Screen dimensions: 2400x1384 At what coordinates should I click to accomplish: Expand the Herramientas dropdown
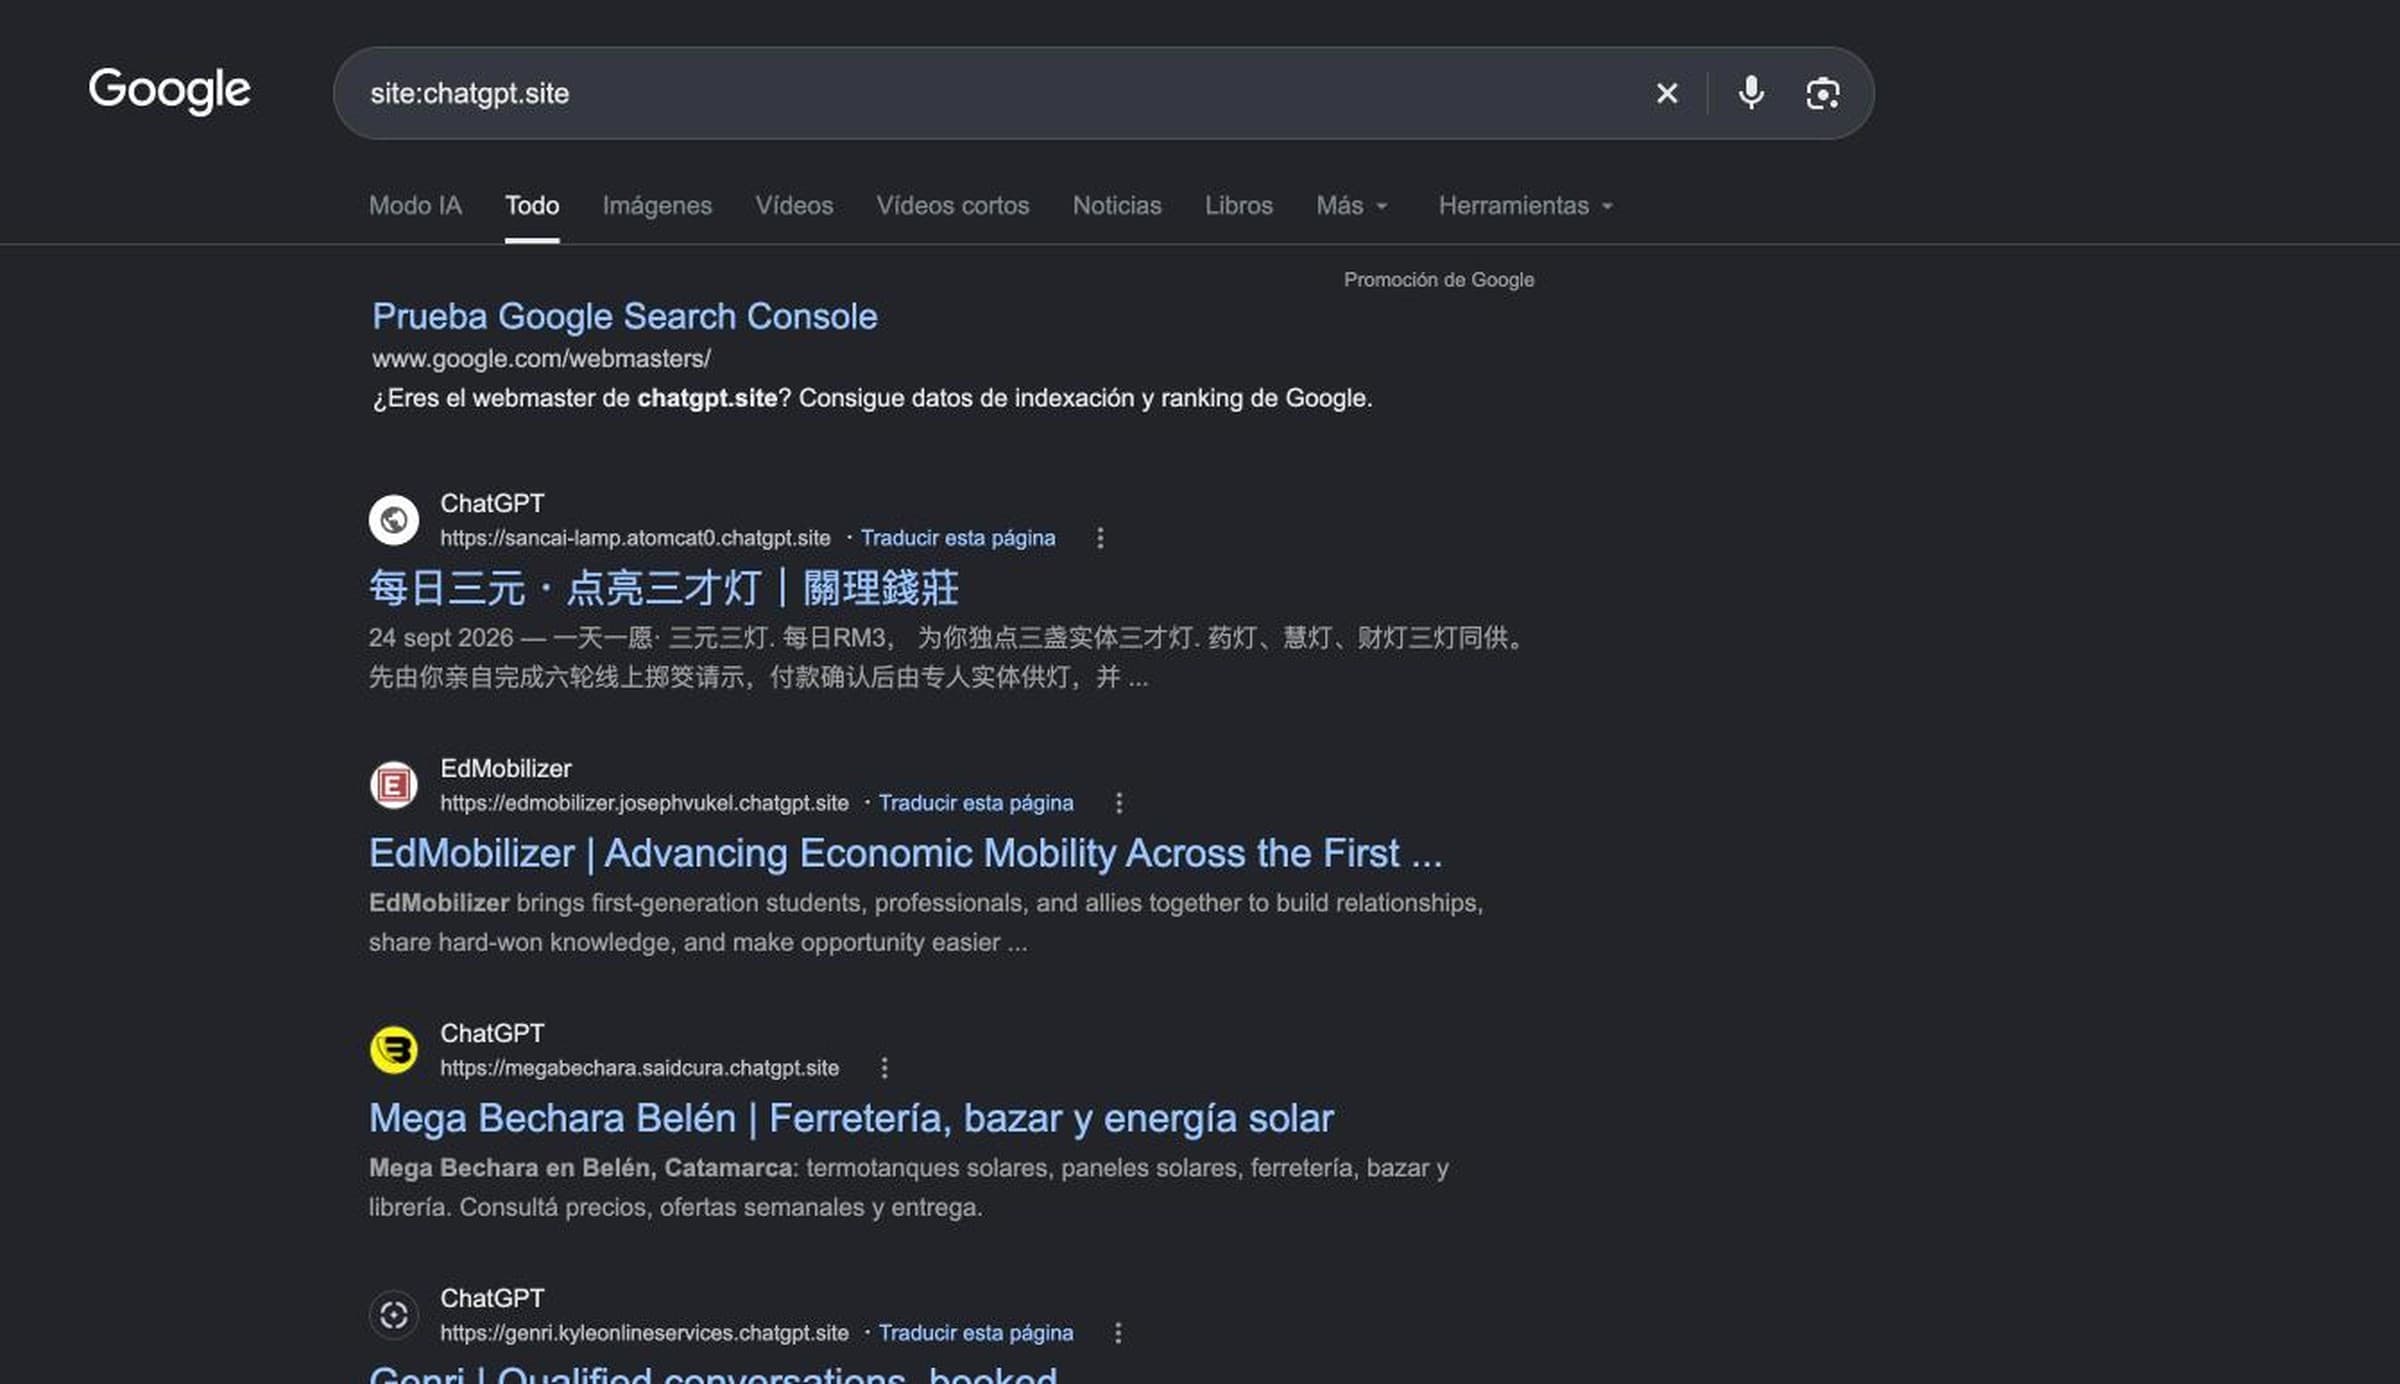click(x=1526, y=206)
